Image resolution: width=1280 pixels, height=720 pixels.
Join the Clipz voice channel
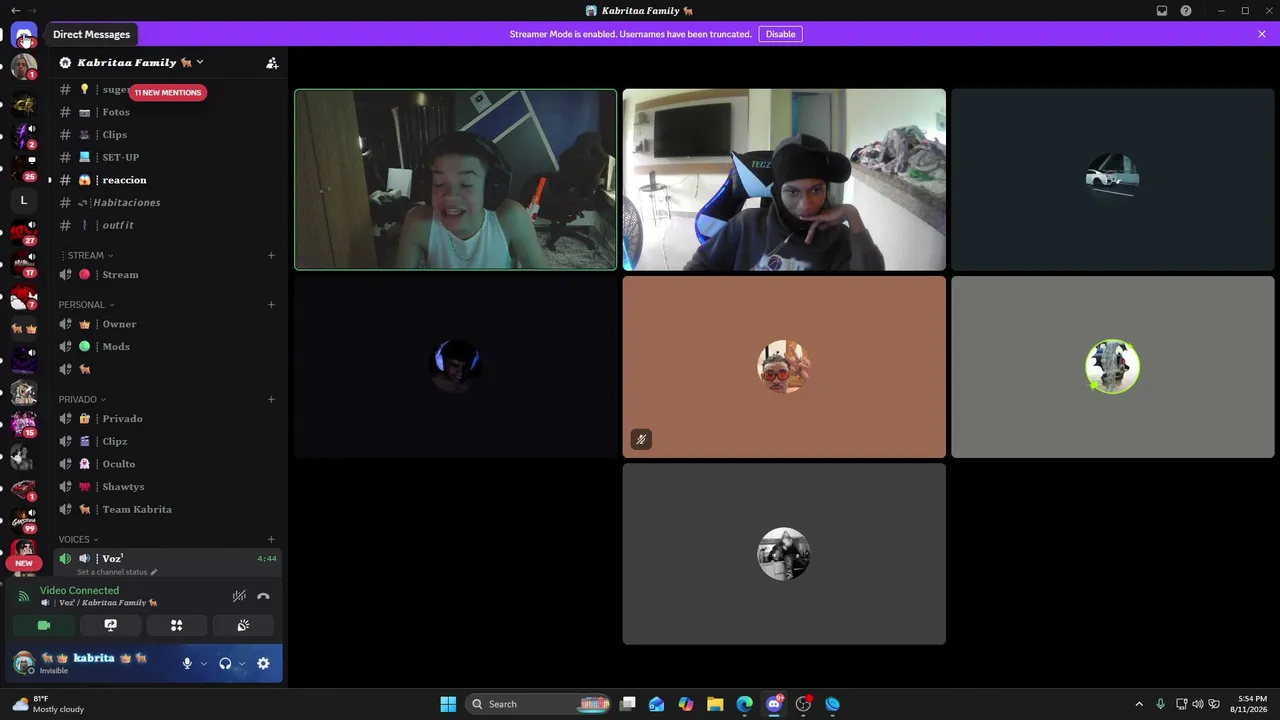(167, 441)
